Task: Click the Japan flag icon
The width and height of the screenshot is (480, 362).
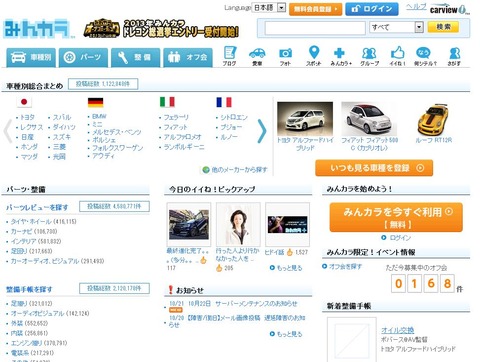Action: (24, 102)
